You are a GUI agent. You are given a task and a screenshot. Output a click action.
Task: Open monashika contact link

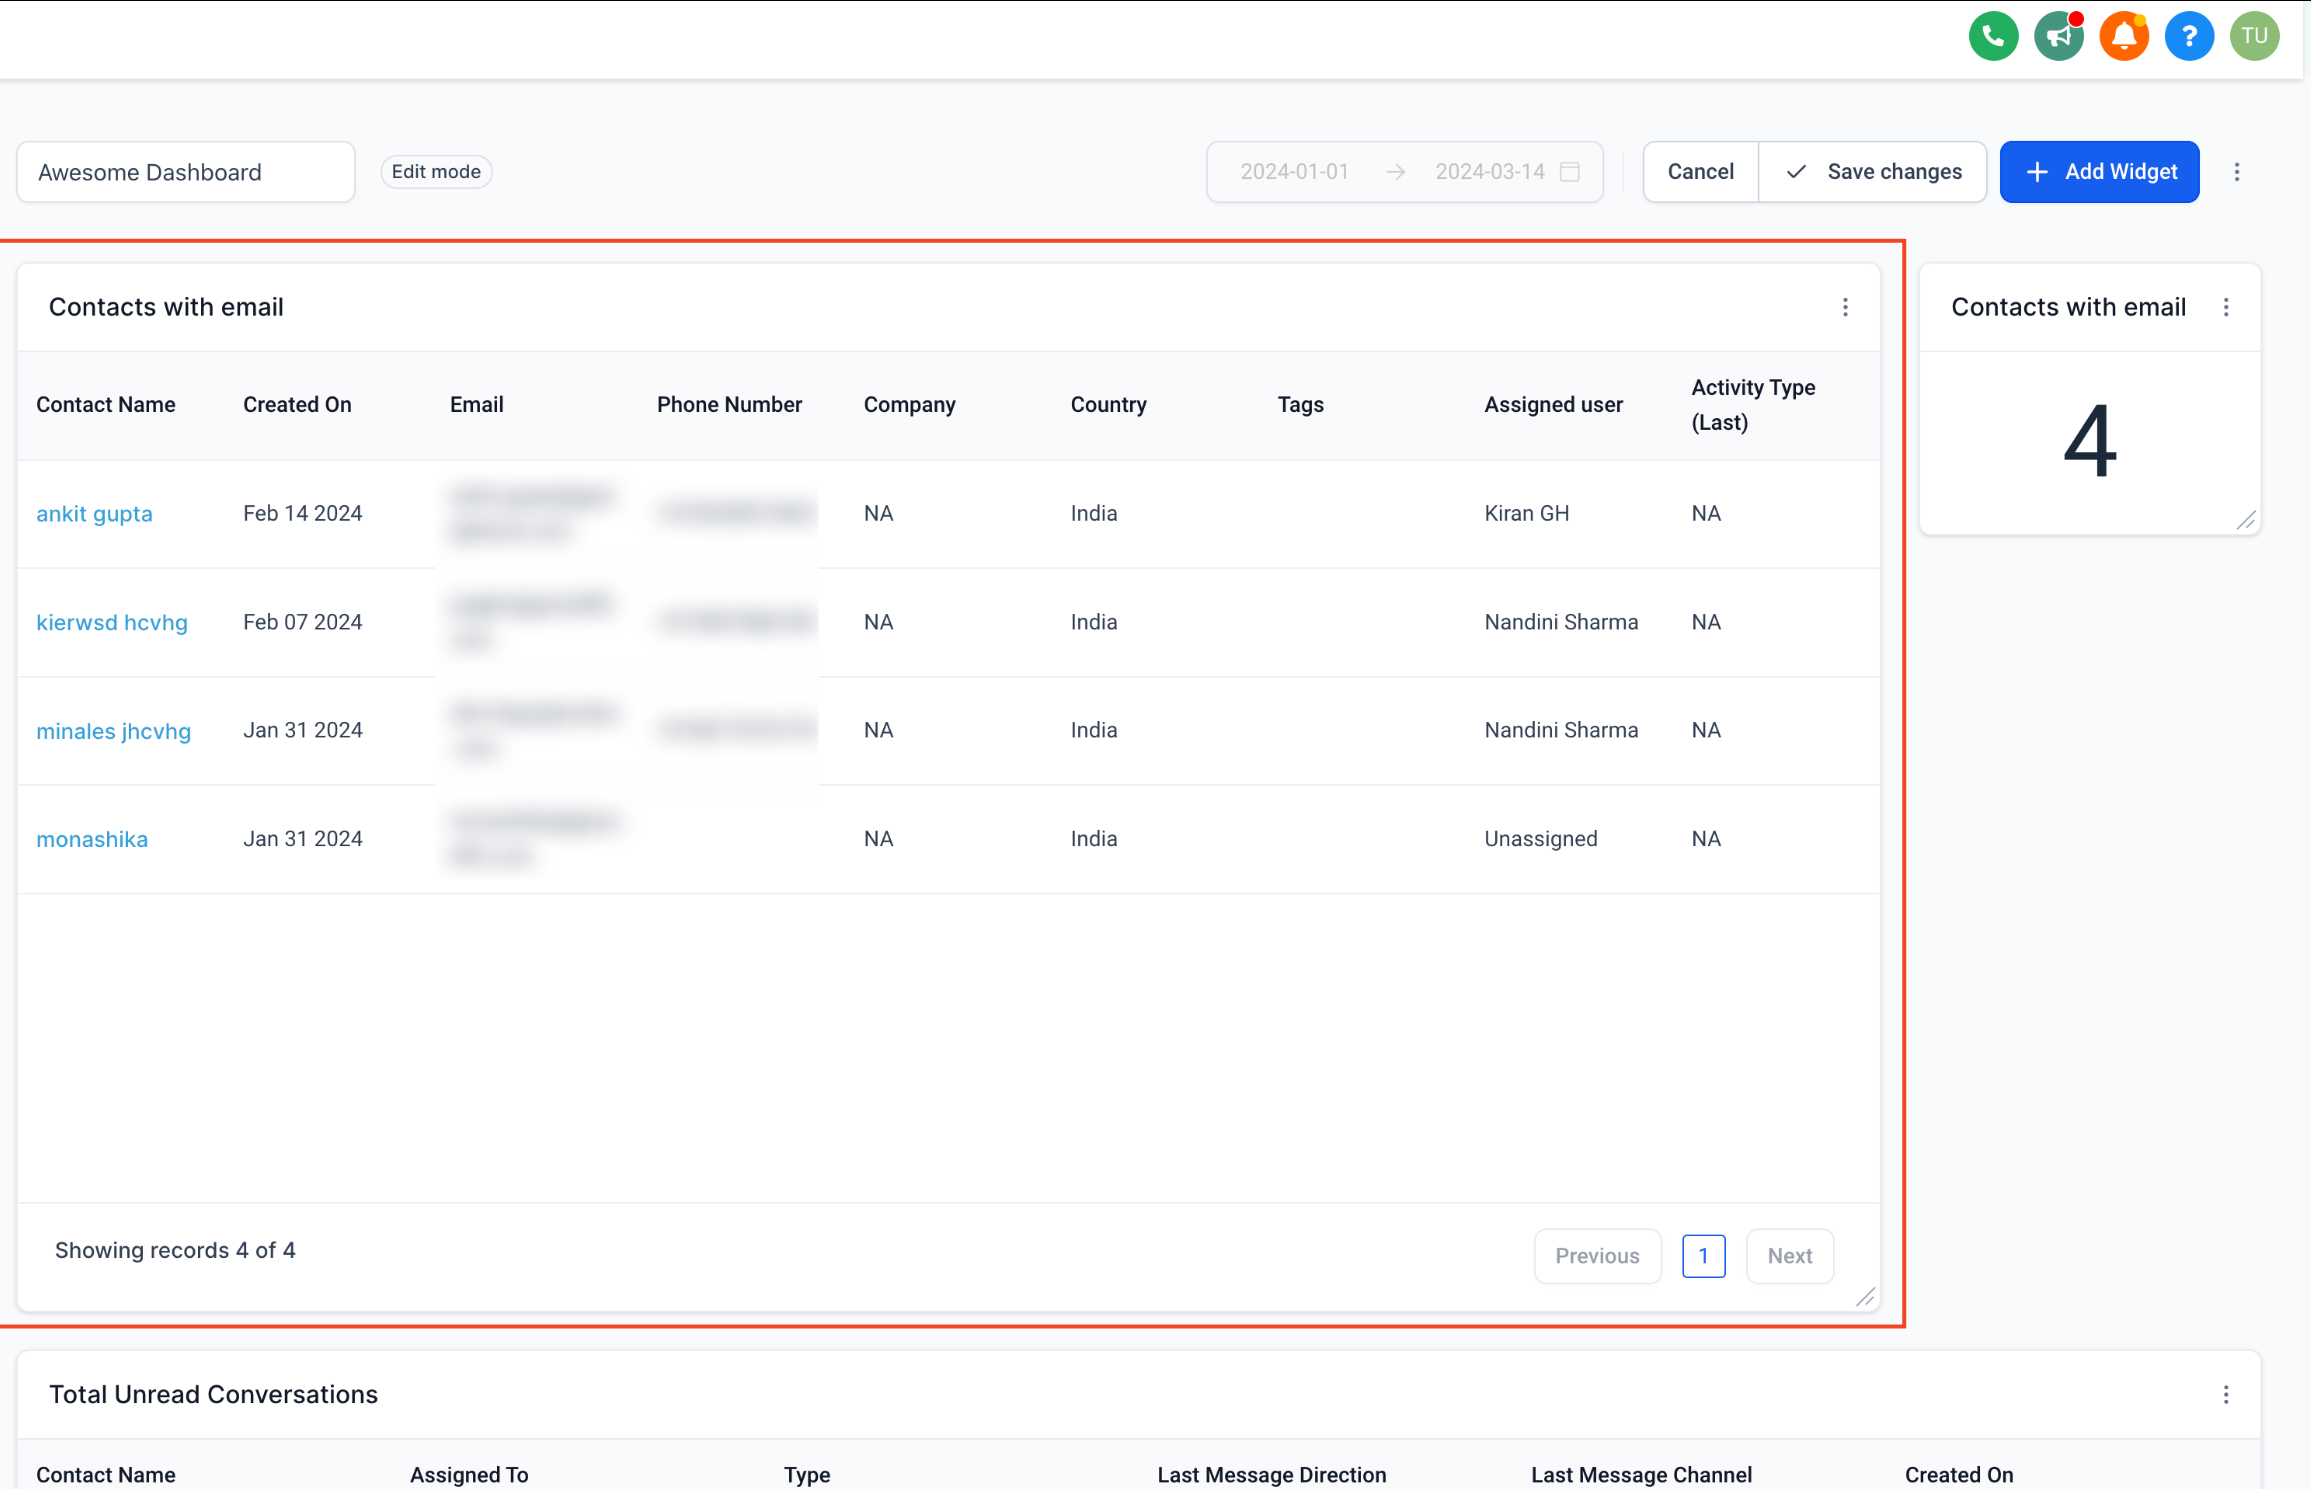(92, 839)
